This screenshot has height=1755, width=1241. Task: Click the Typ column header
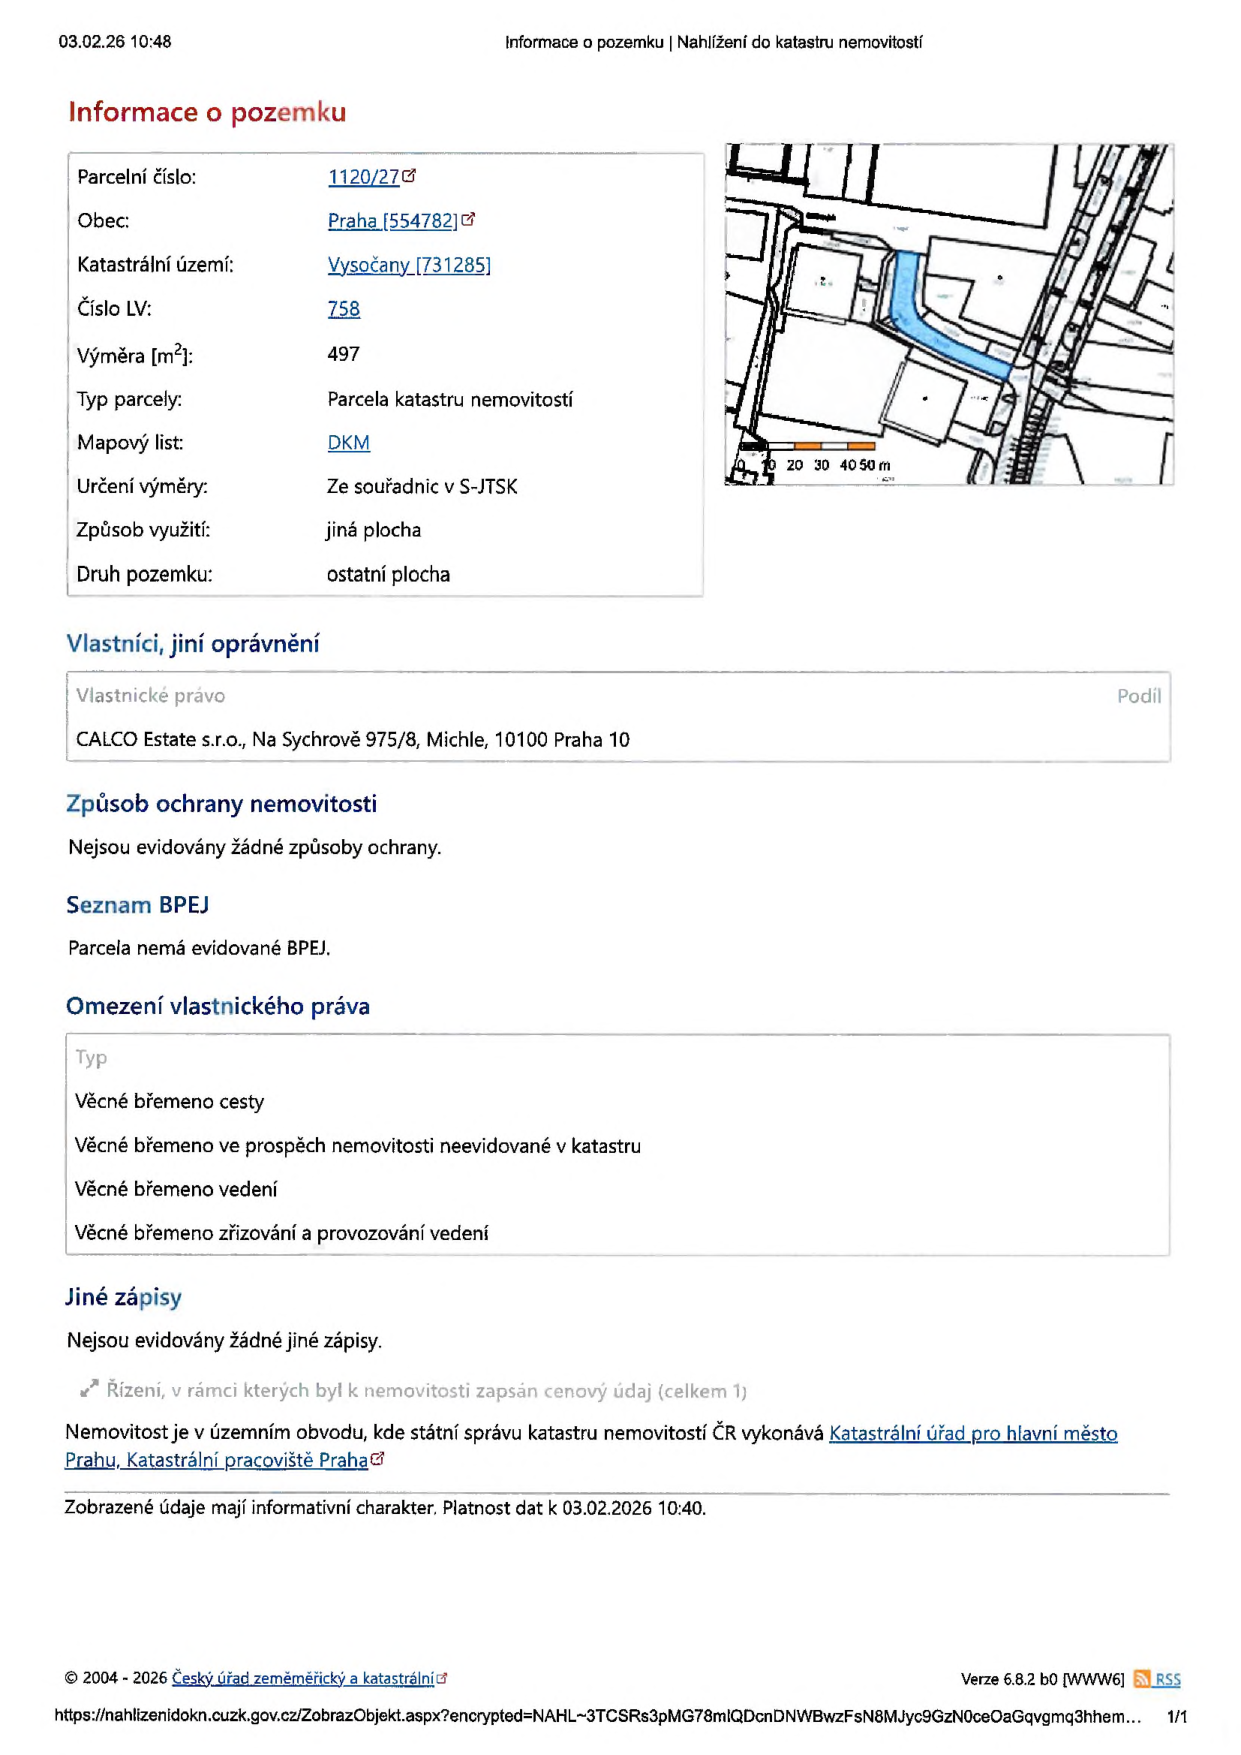[x=91, y=1057]
